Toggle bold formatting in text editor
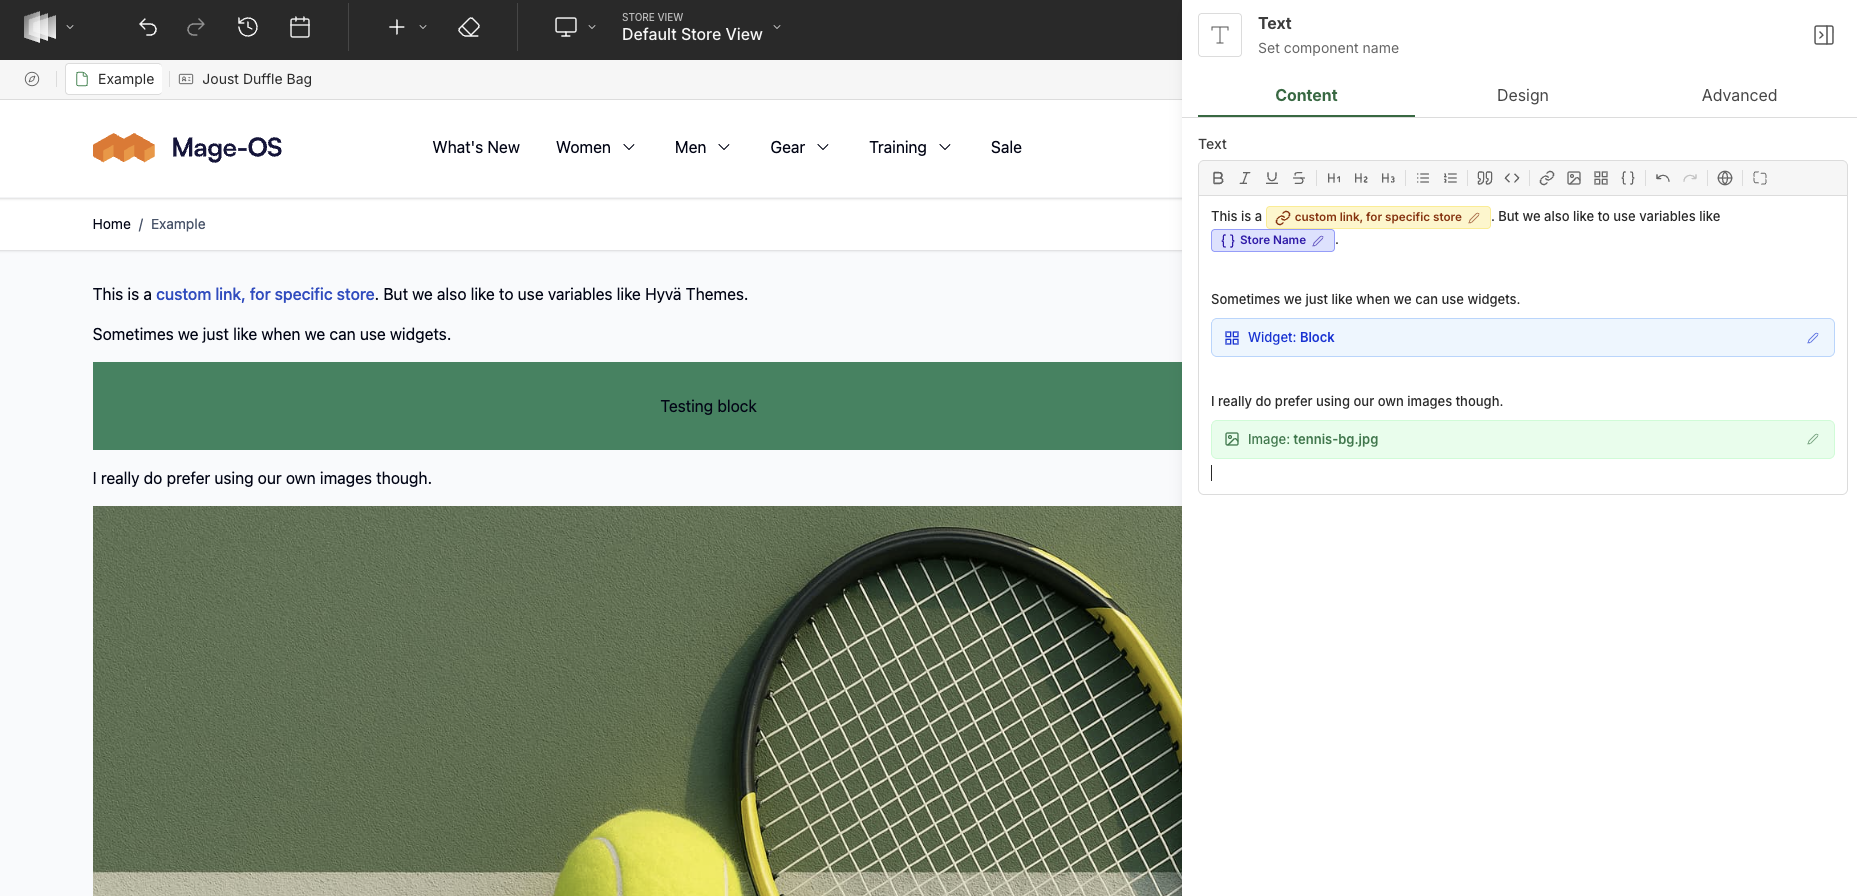The width and height of the screenshot is (1857, 896). coord(1217,178)
